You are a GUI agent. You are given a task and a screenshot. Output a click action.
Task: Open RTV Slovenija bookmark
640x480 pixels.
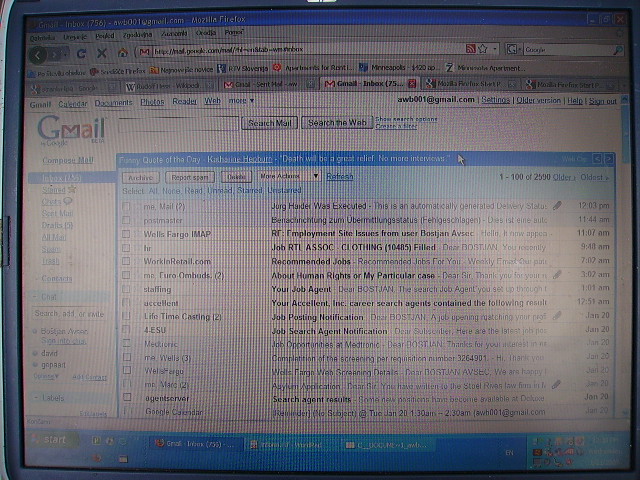[243, 69]
